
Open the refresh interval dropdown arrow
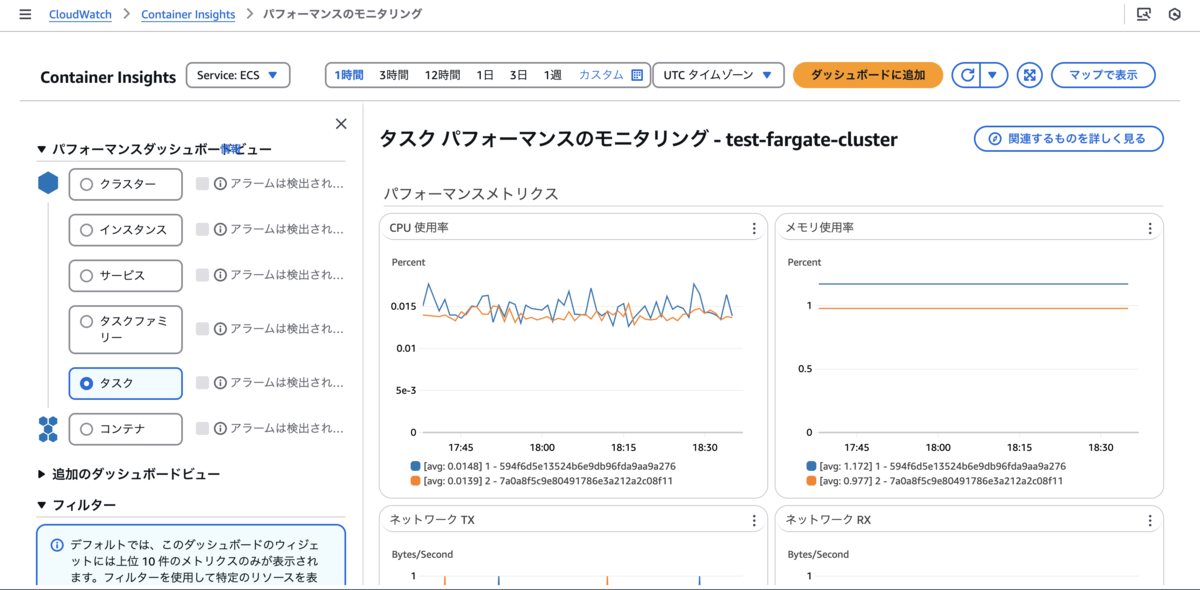pos(993,75)
